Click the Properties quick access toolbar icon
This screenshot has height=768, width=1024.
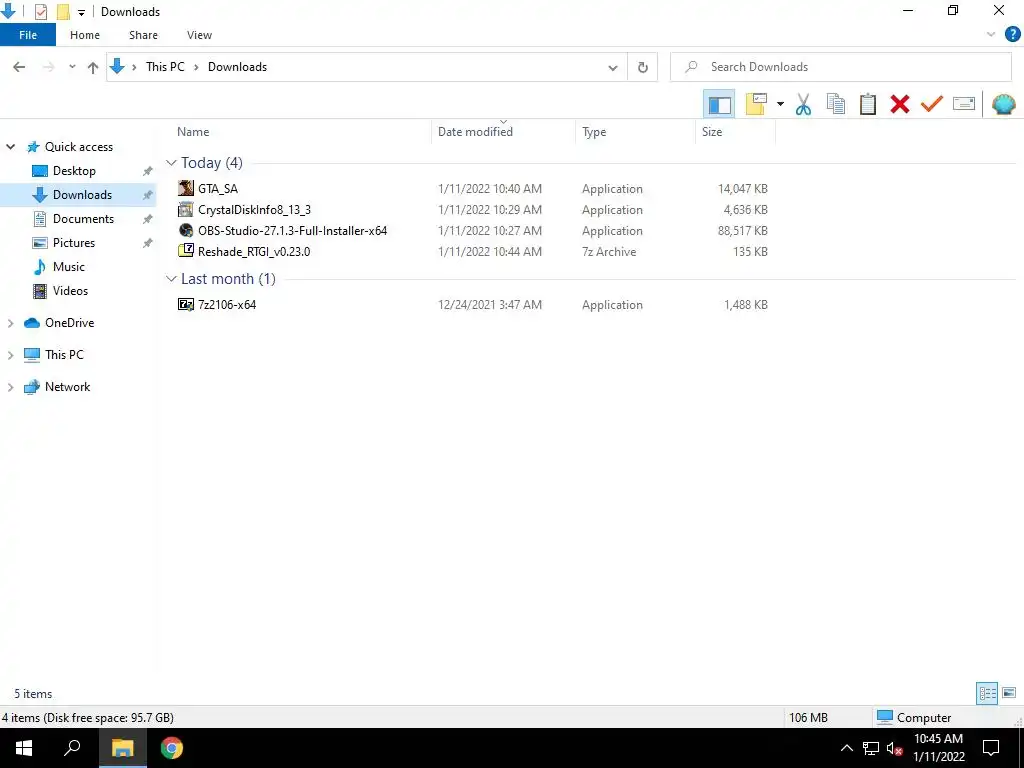click(x=40, y=12)
